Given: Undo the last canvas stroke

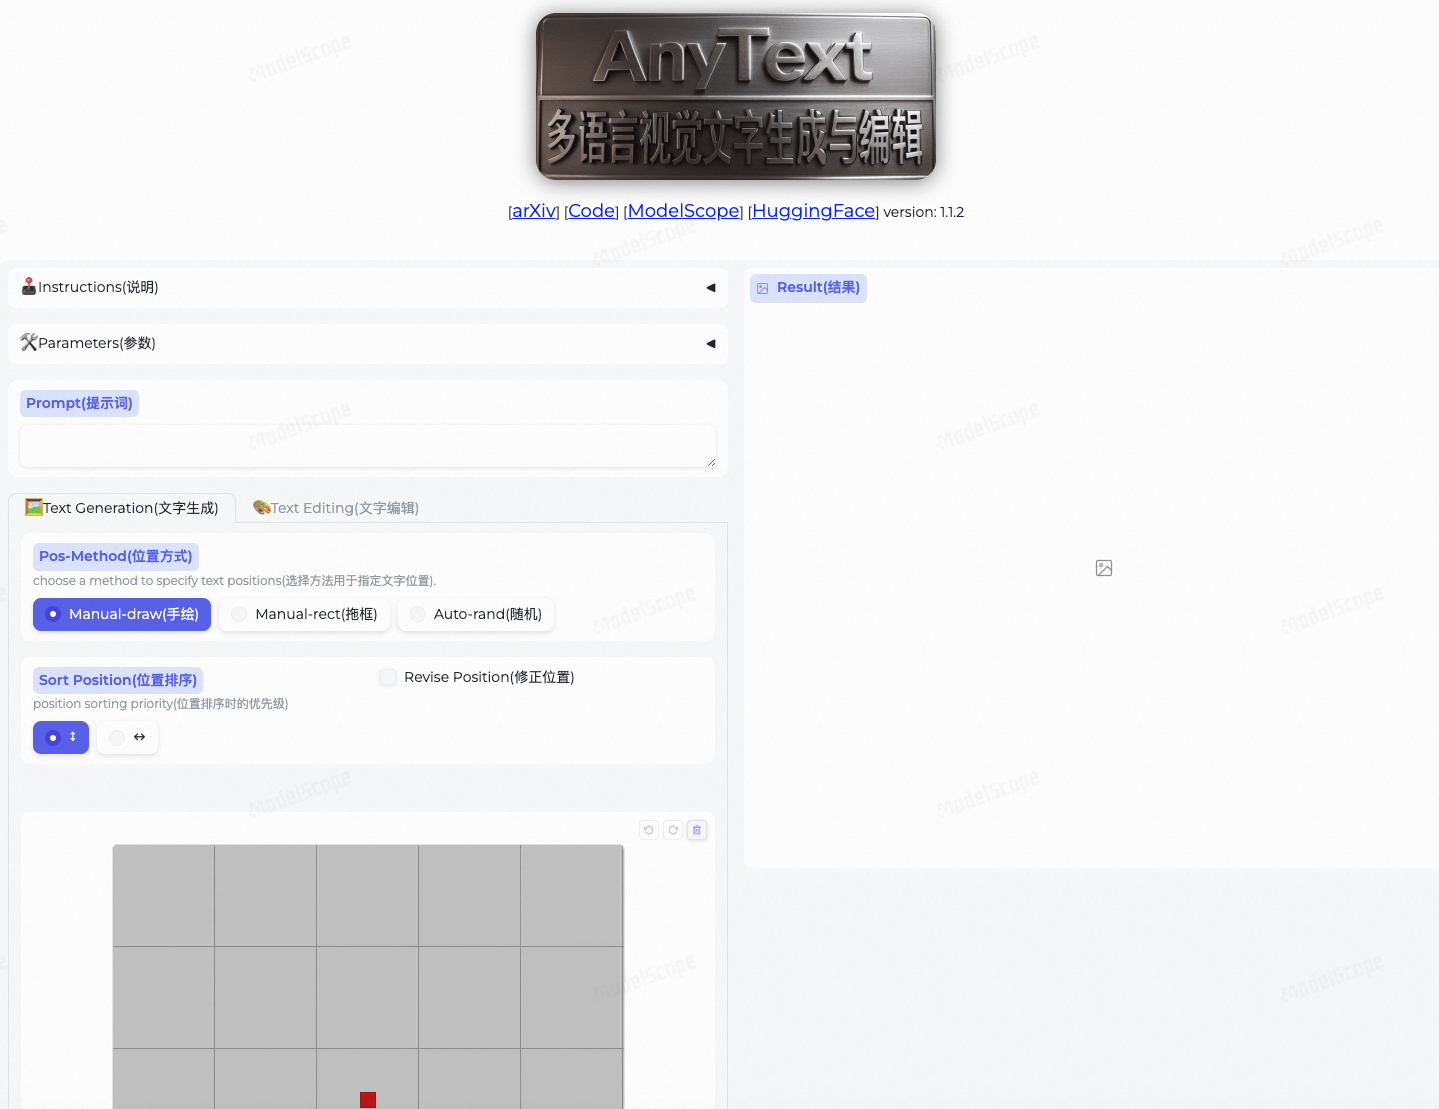Looking at the screenshot, I should click(649, 830).
